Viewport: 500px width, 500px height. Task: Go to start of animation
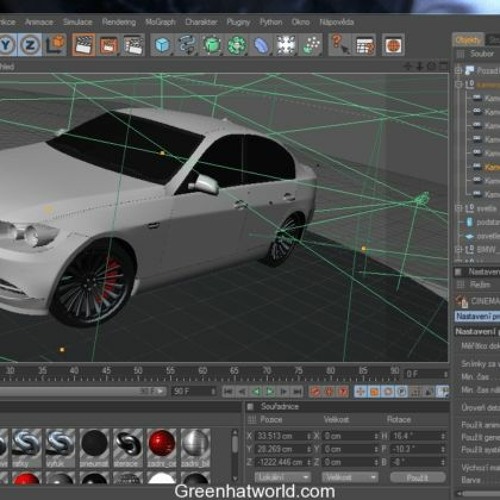[228, 391]
